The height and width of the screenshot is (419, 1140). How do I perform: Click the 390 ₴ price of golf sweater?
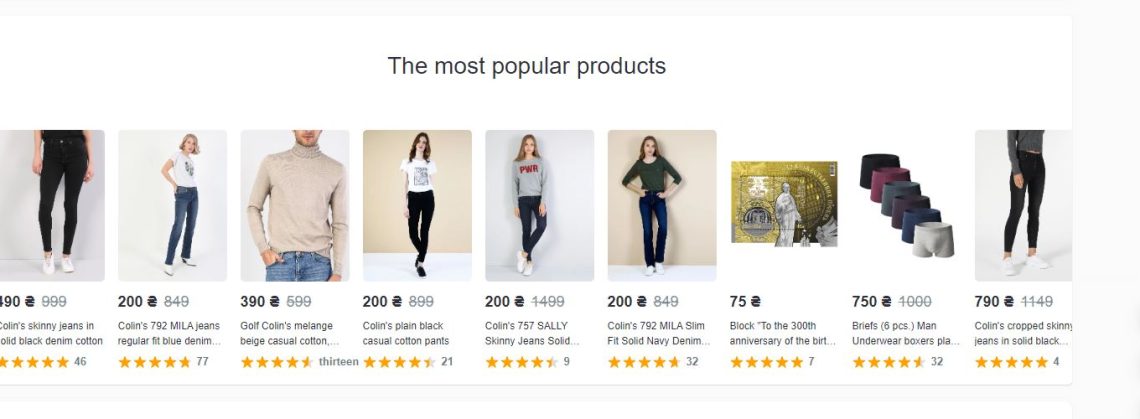pos(260,301)
